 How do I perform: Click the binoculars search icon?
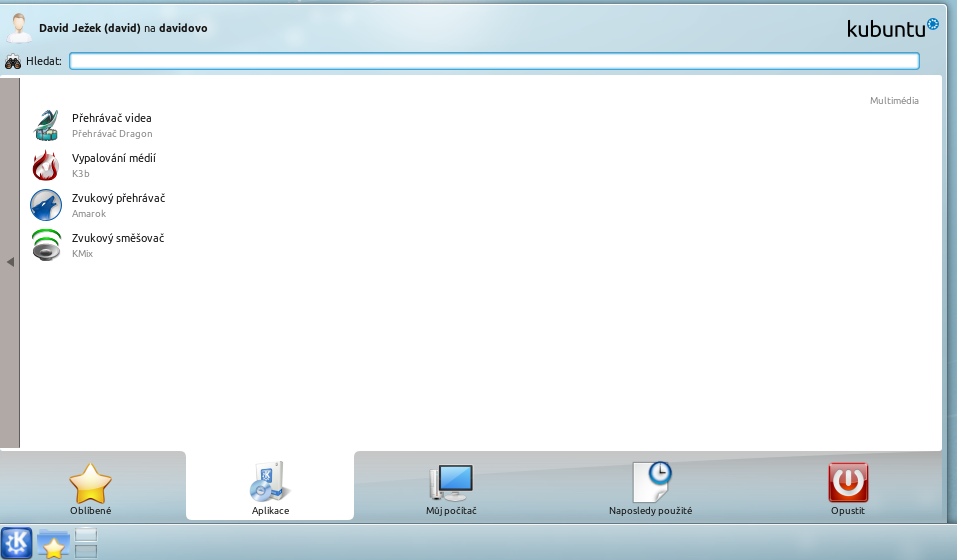click(13, 61)
